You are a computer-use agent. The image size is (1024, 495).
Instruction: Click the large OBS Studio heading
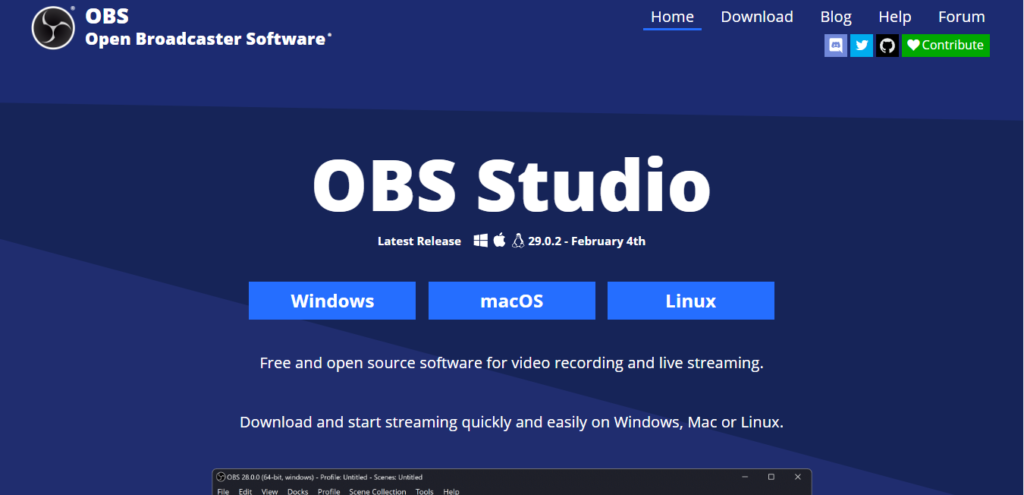pos(511,185)
